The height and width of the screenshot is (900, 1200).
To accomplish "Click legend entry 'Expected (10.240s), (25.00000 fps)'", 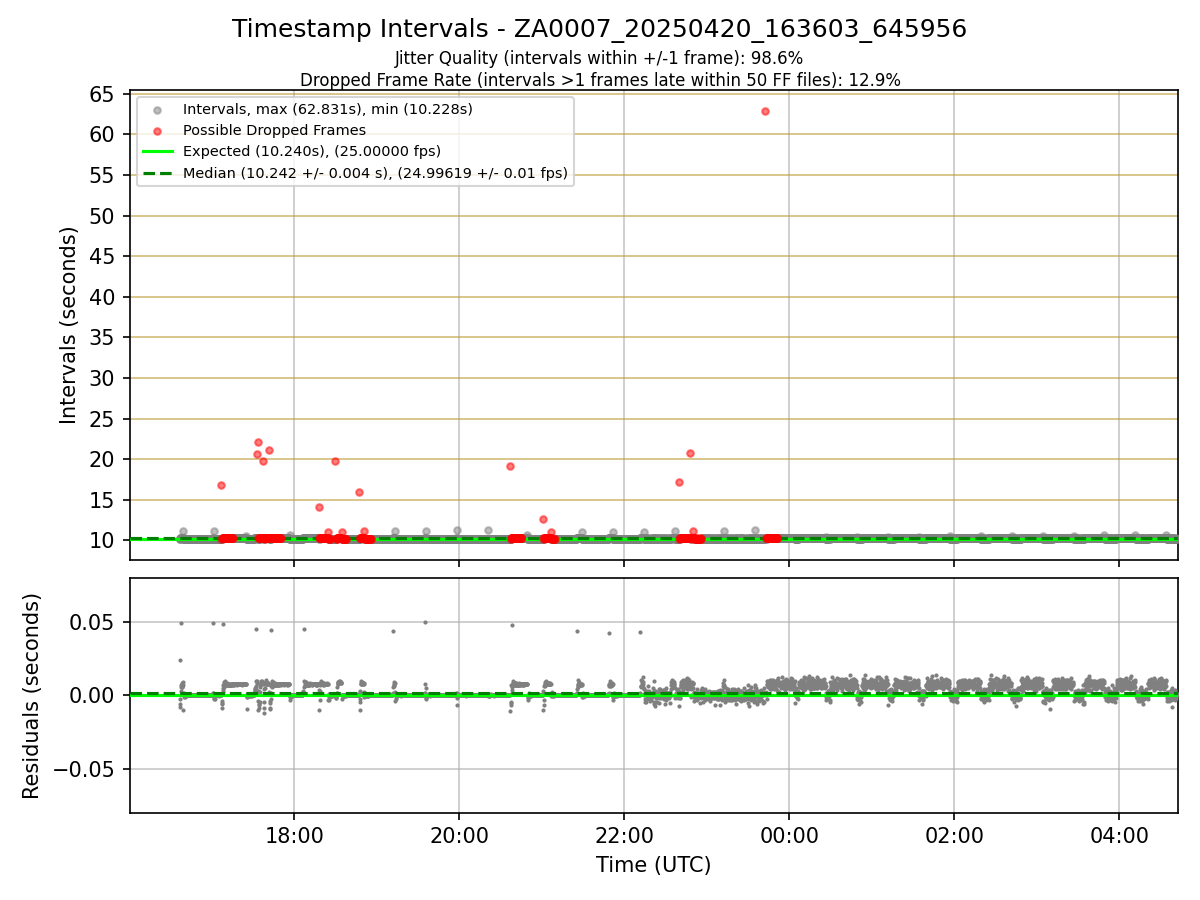I will [x=312, y=151].
